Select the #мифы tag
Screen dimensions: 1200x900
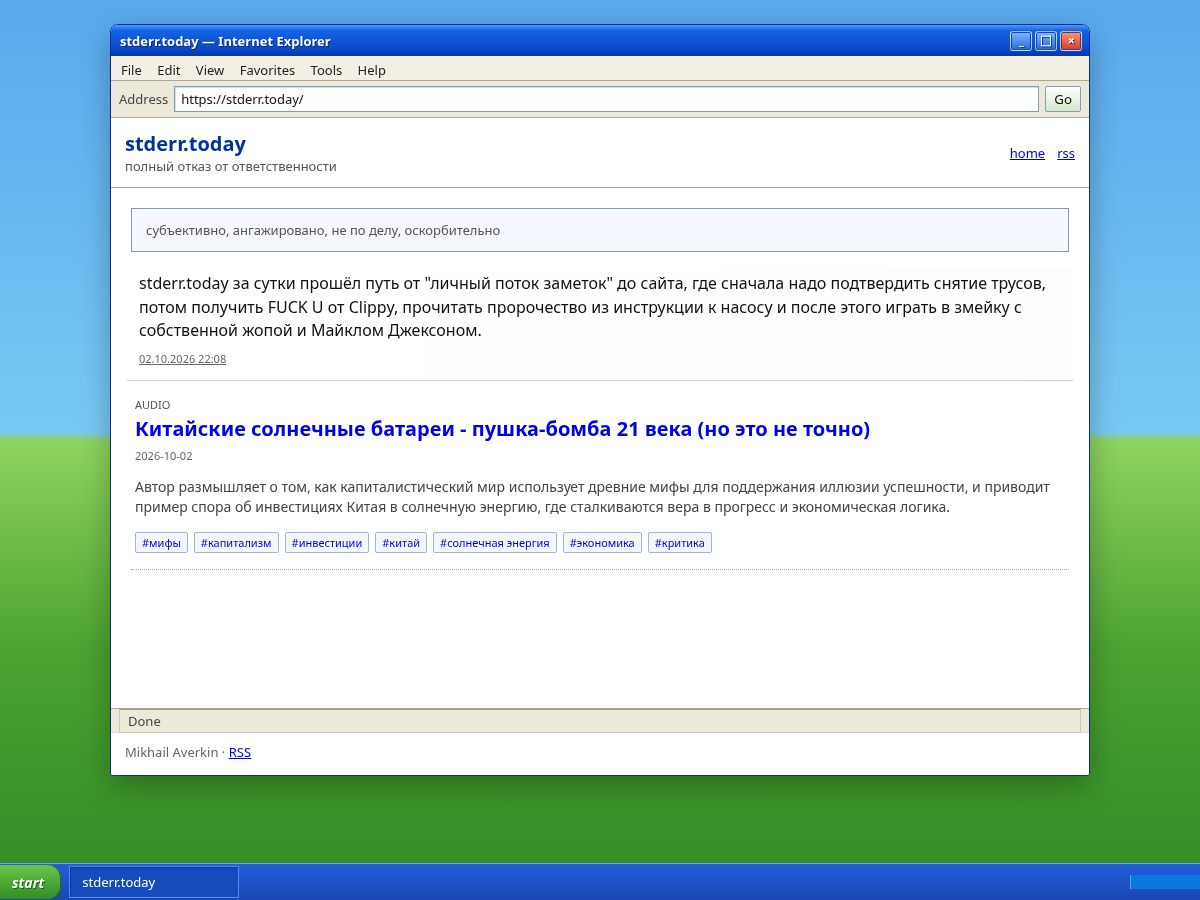(161, 543)
